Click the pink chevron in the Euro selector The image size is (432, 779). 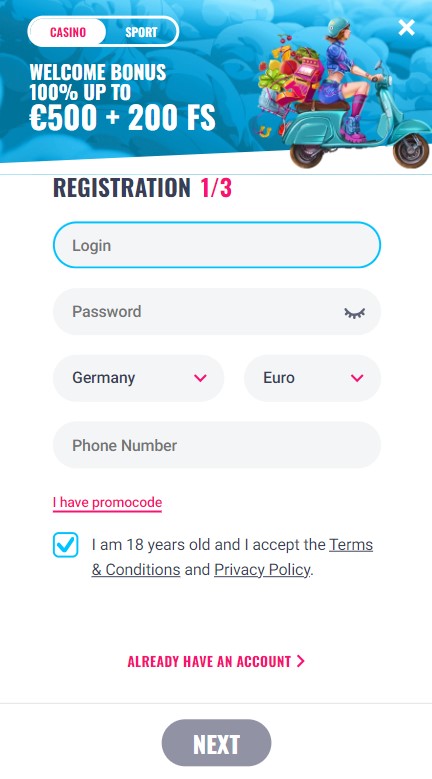[x=357, y=378]
